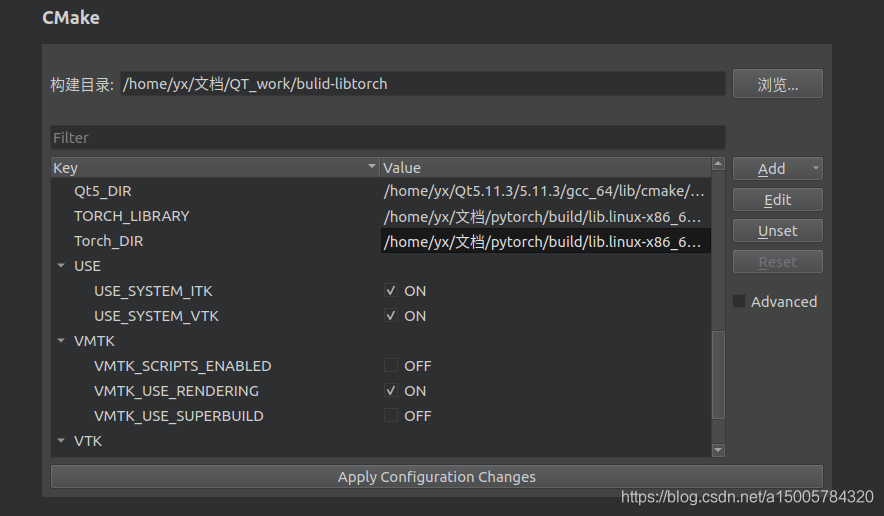Disable VMTK_USE_RENDERING checkbox
Screen dimensions: 884x516
391,390
